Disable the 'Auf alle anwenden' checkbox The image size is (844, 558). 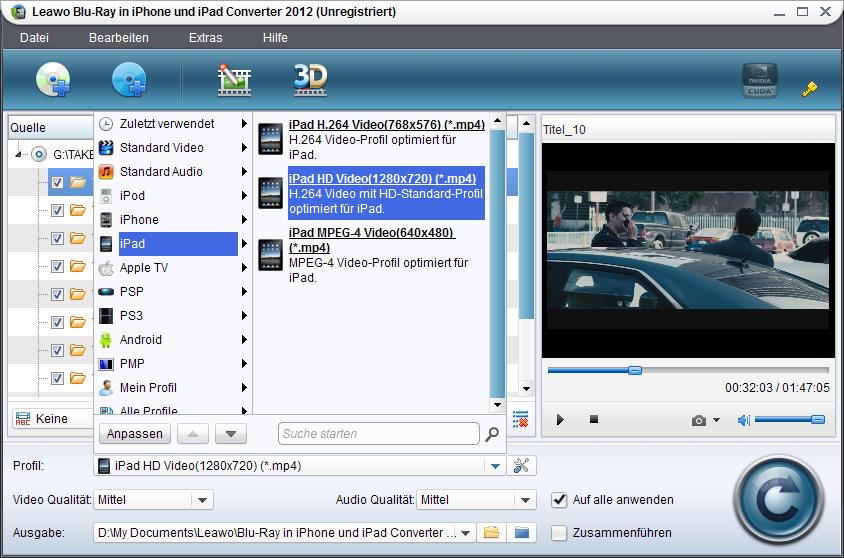pos(559,500)
